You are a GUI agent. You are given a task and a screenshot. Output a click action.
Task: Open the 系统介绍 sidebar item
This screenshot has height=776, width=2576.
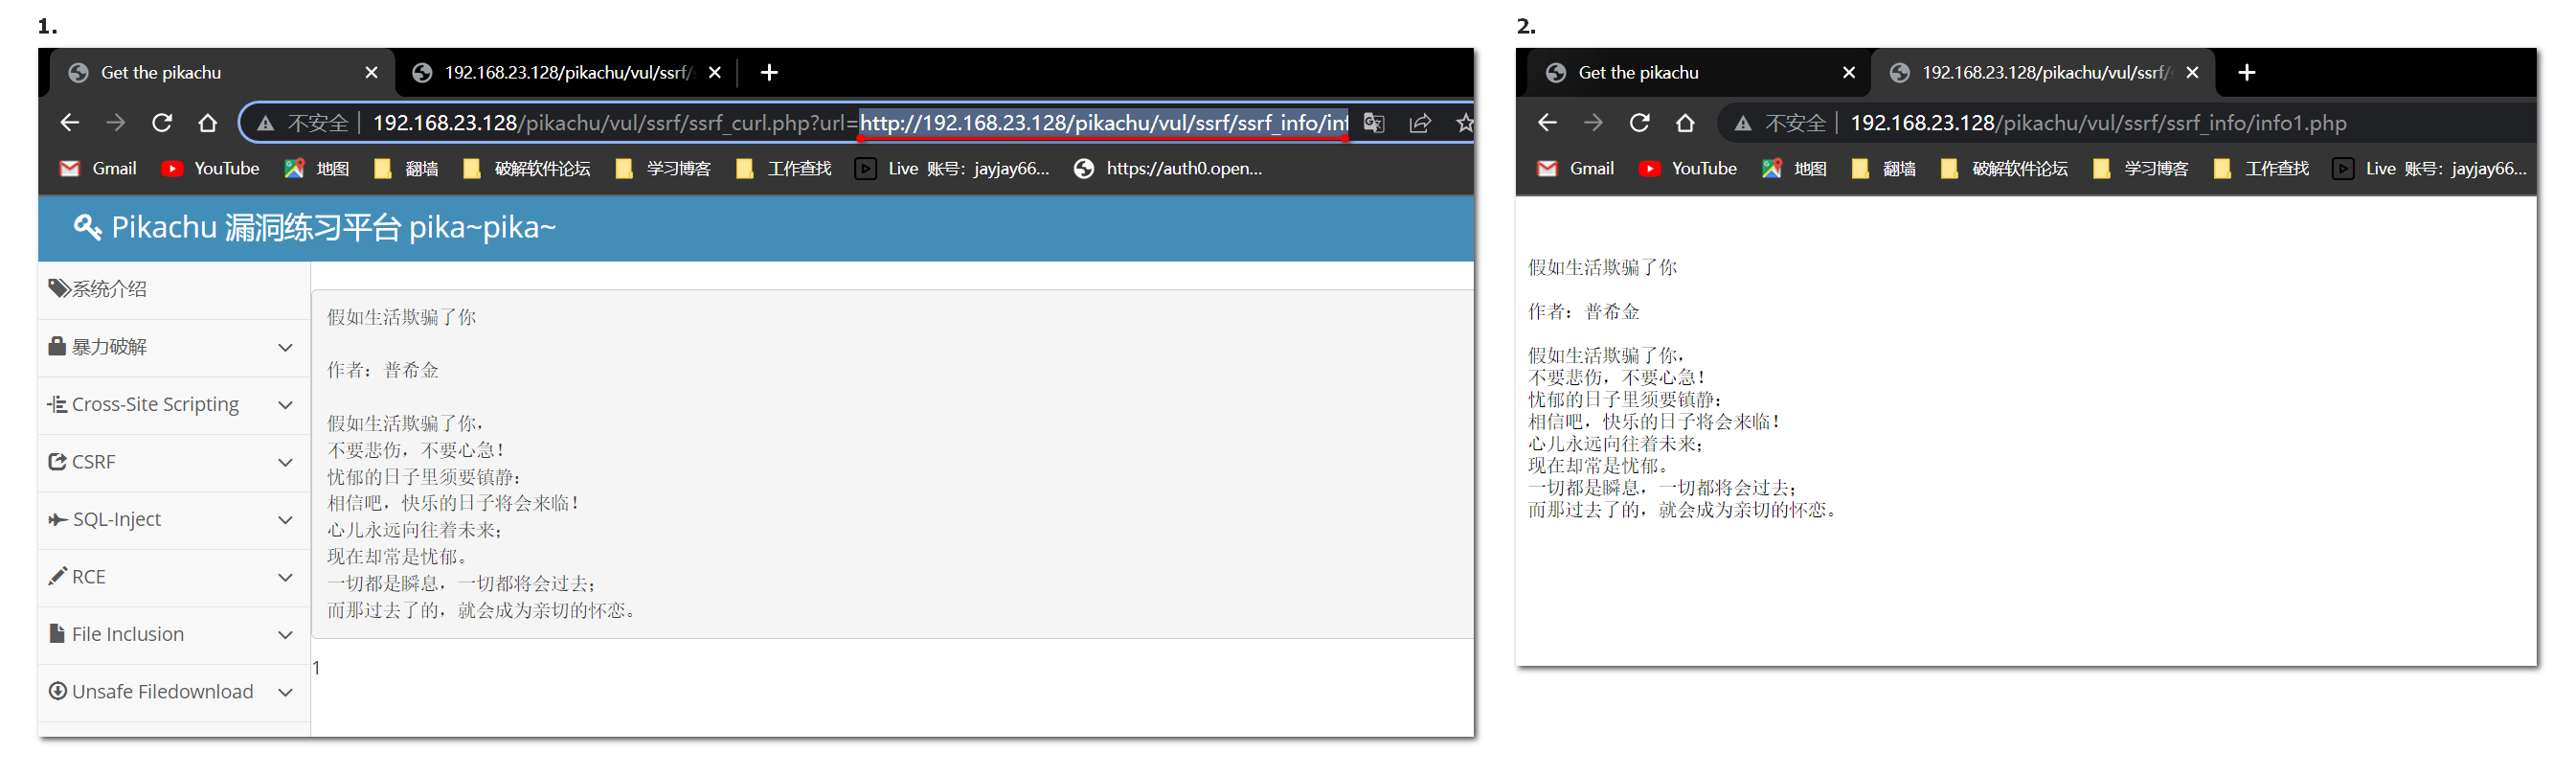110,290
